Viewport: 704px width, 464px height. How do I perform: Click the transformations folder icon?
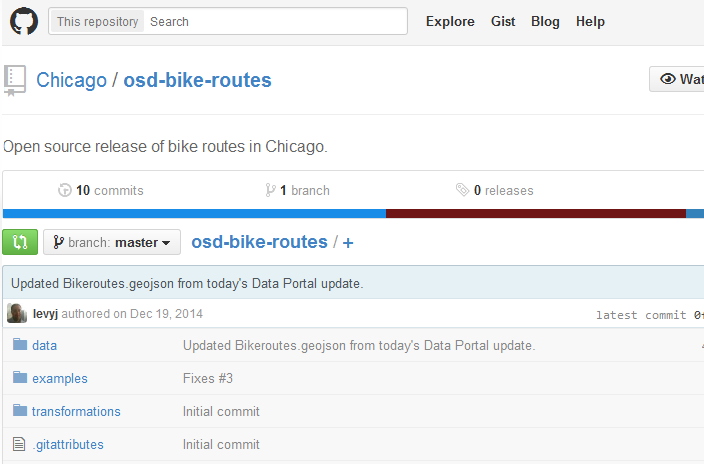[x=19, y=411]
